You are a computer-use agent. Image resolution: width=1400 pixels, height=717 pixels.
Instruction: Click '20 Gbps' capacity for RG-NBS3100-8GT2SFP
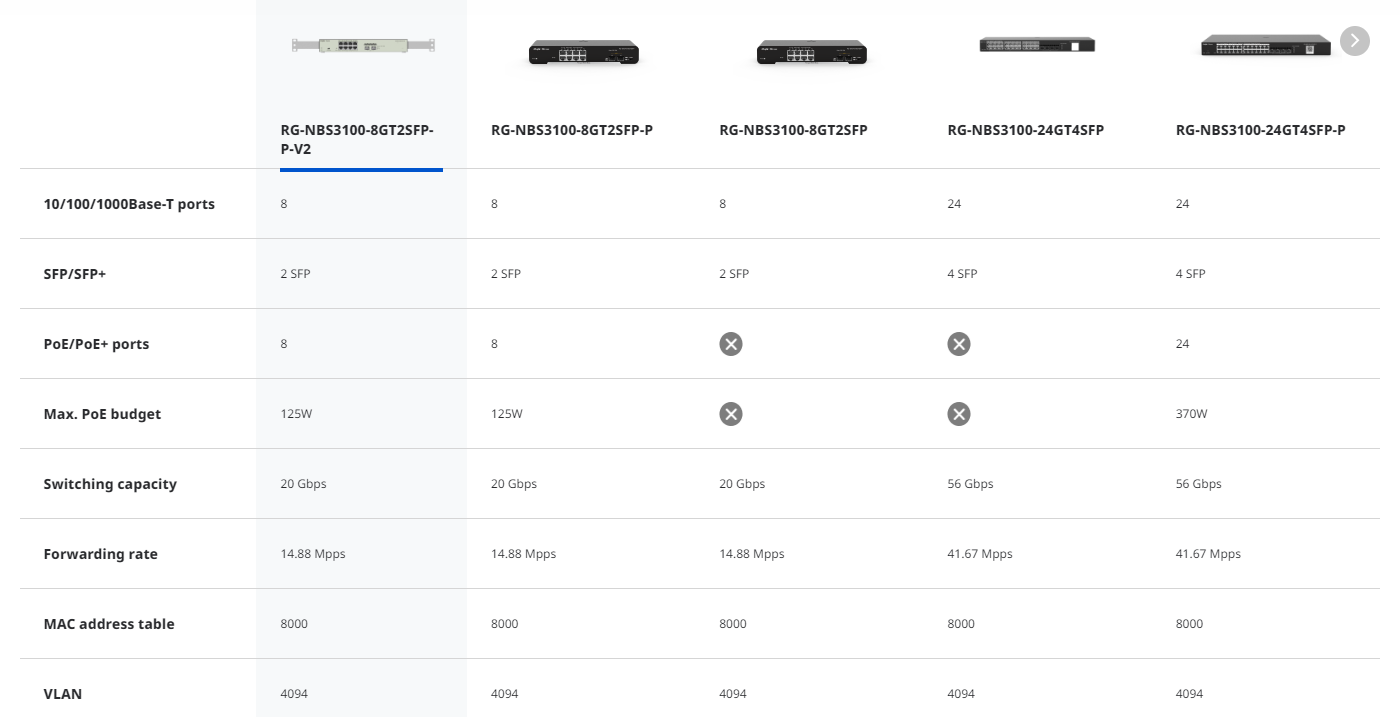tap(742, 484)
